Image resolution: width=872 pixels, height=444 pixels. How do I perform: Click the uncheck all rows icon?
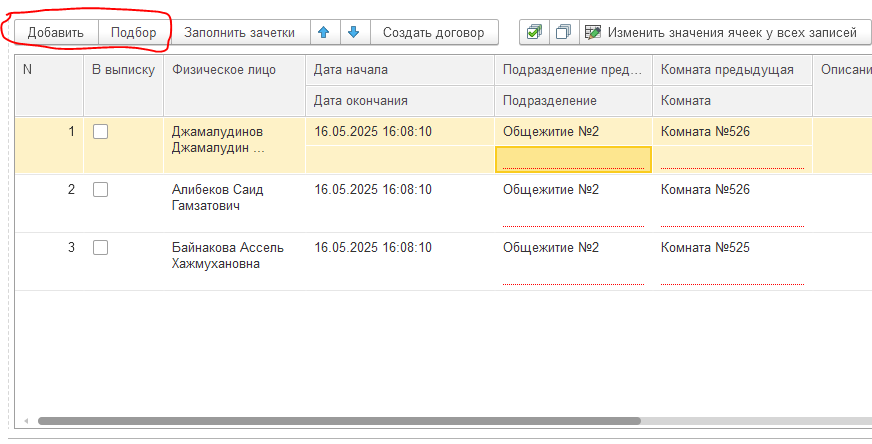(x=564, y=32)
